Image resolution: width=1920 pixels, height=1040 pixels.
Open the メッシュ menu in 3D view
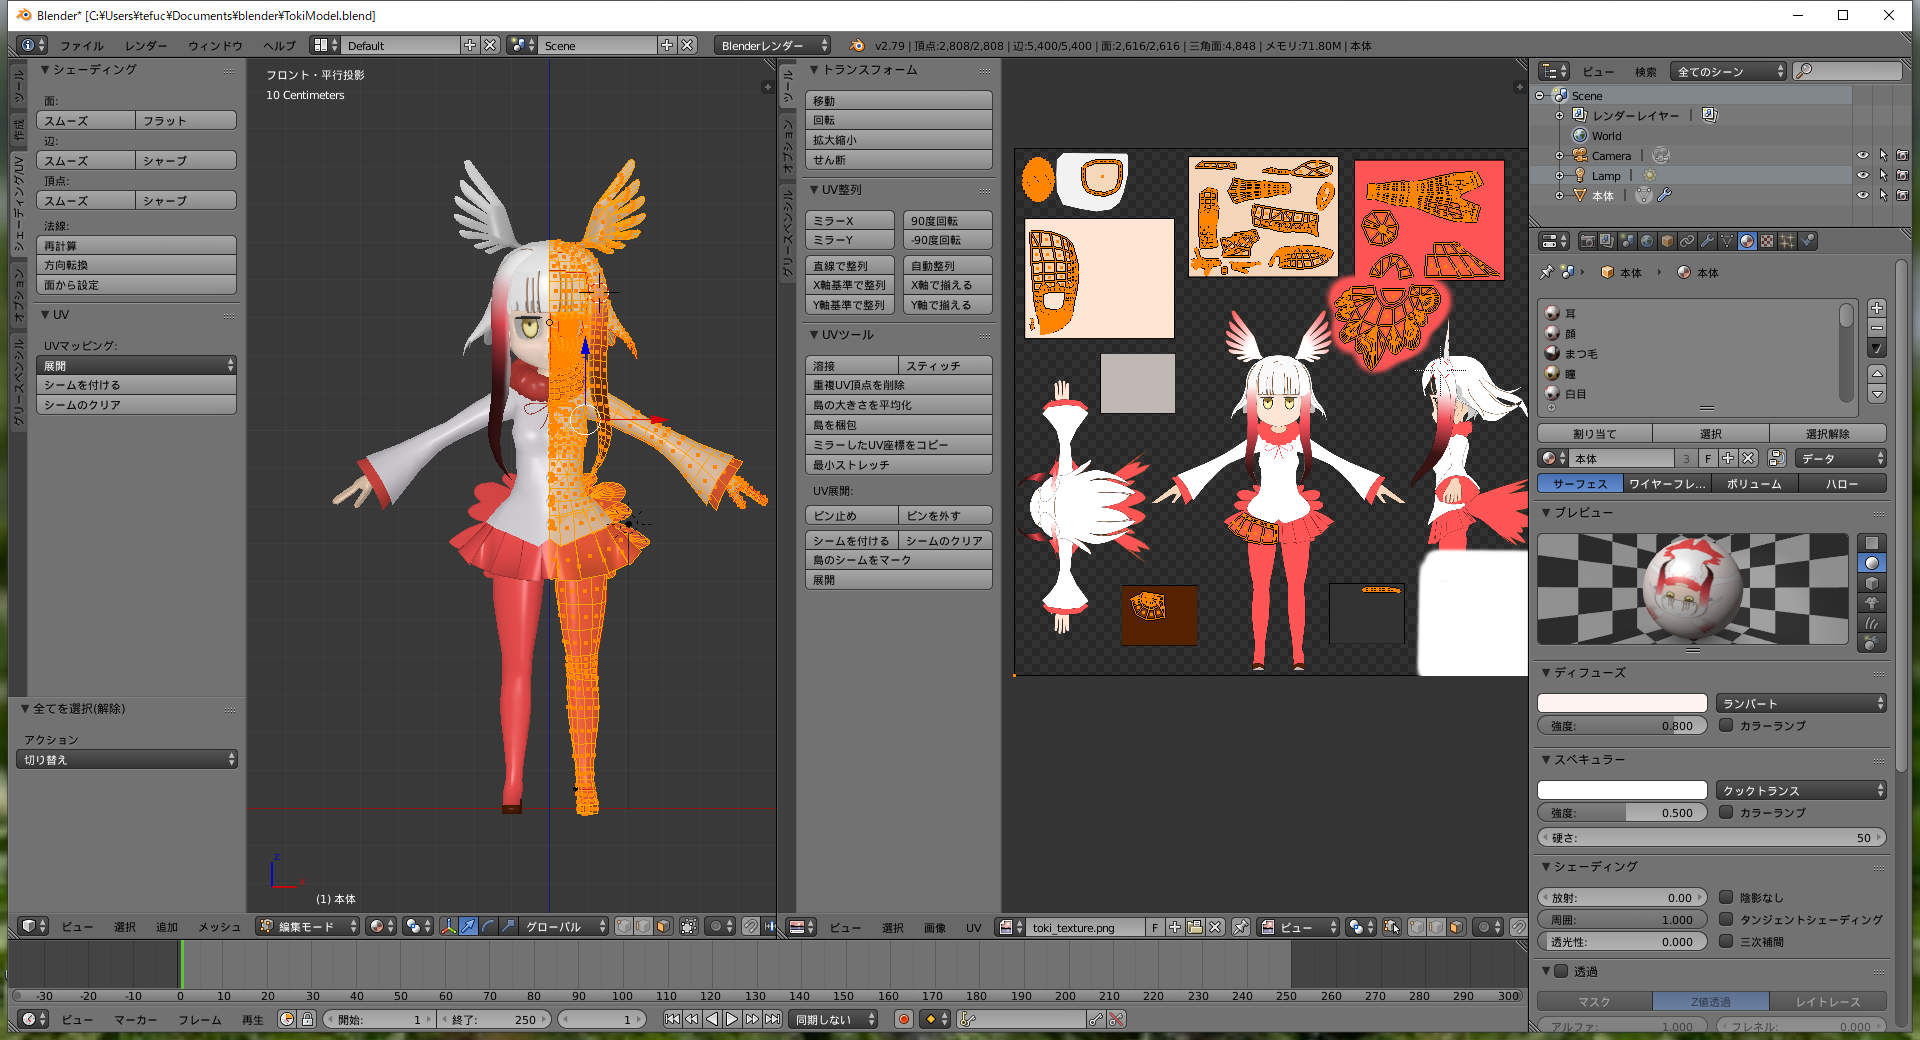pyautogui.click(x=219, y=927)
